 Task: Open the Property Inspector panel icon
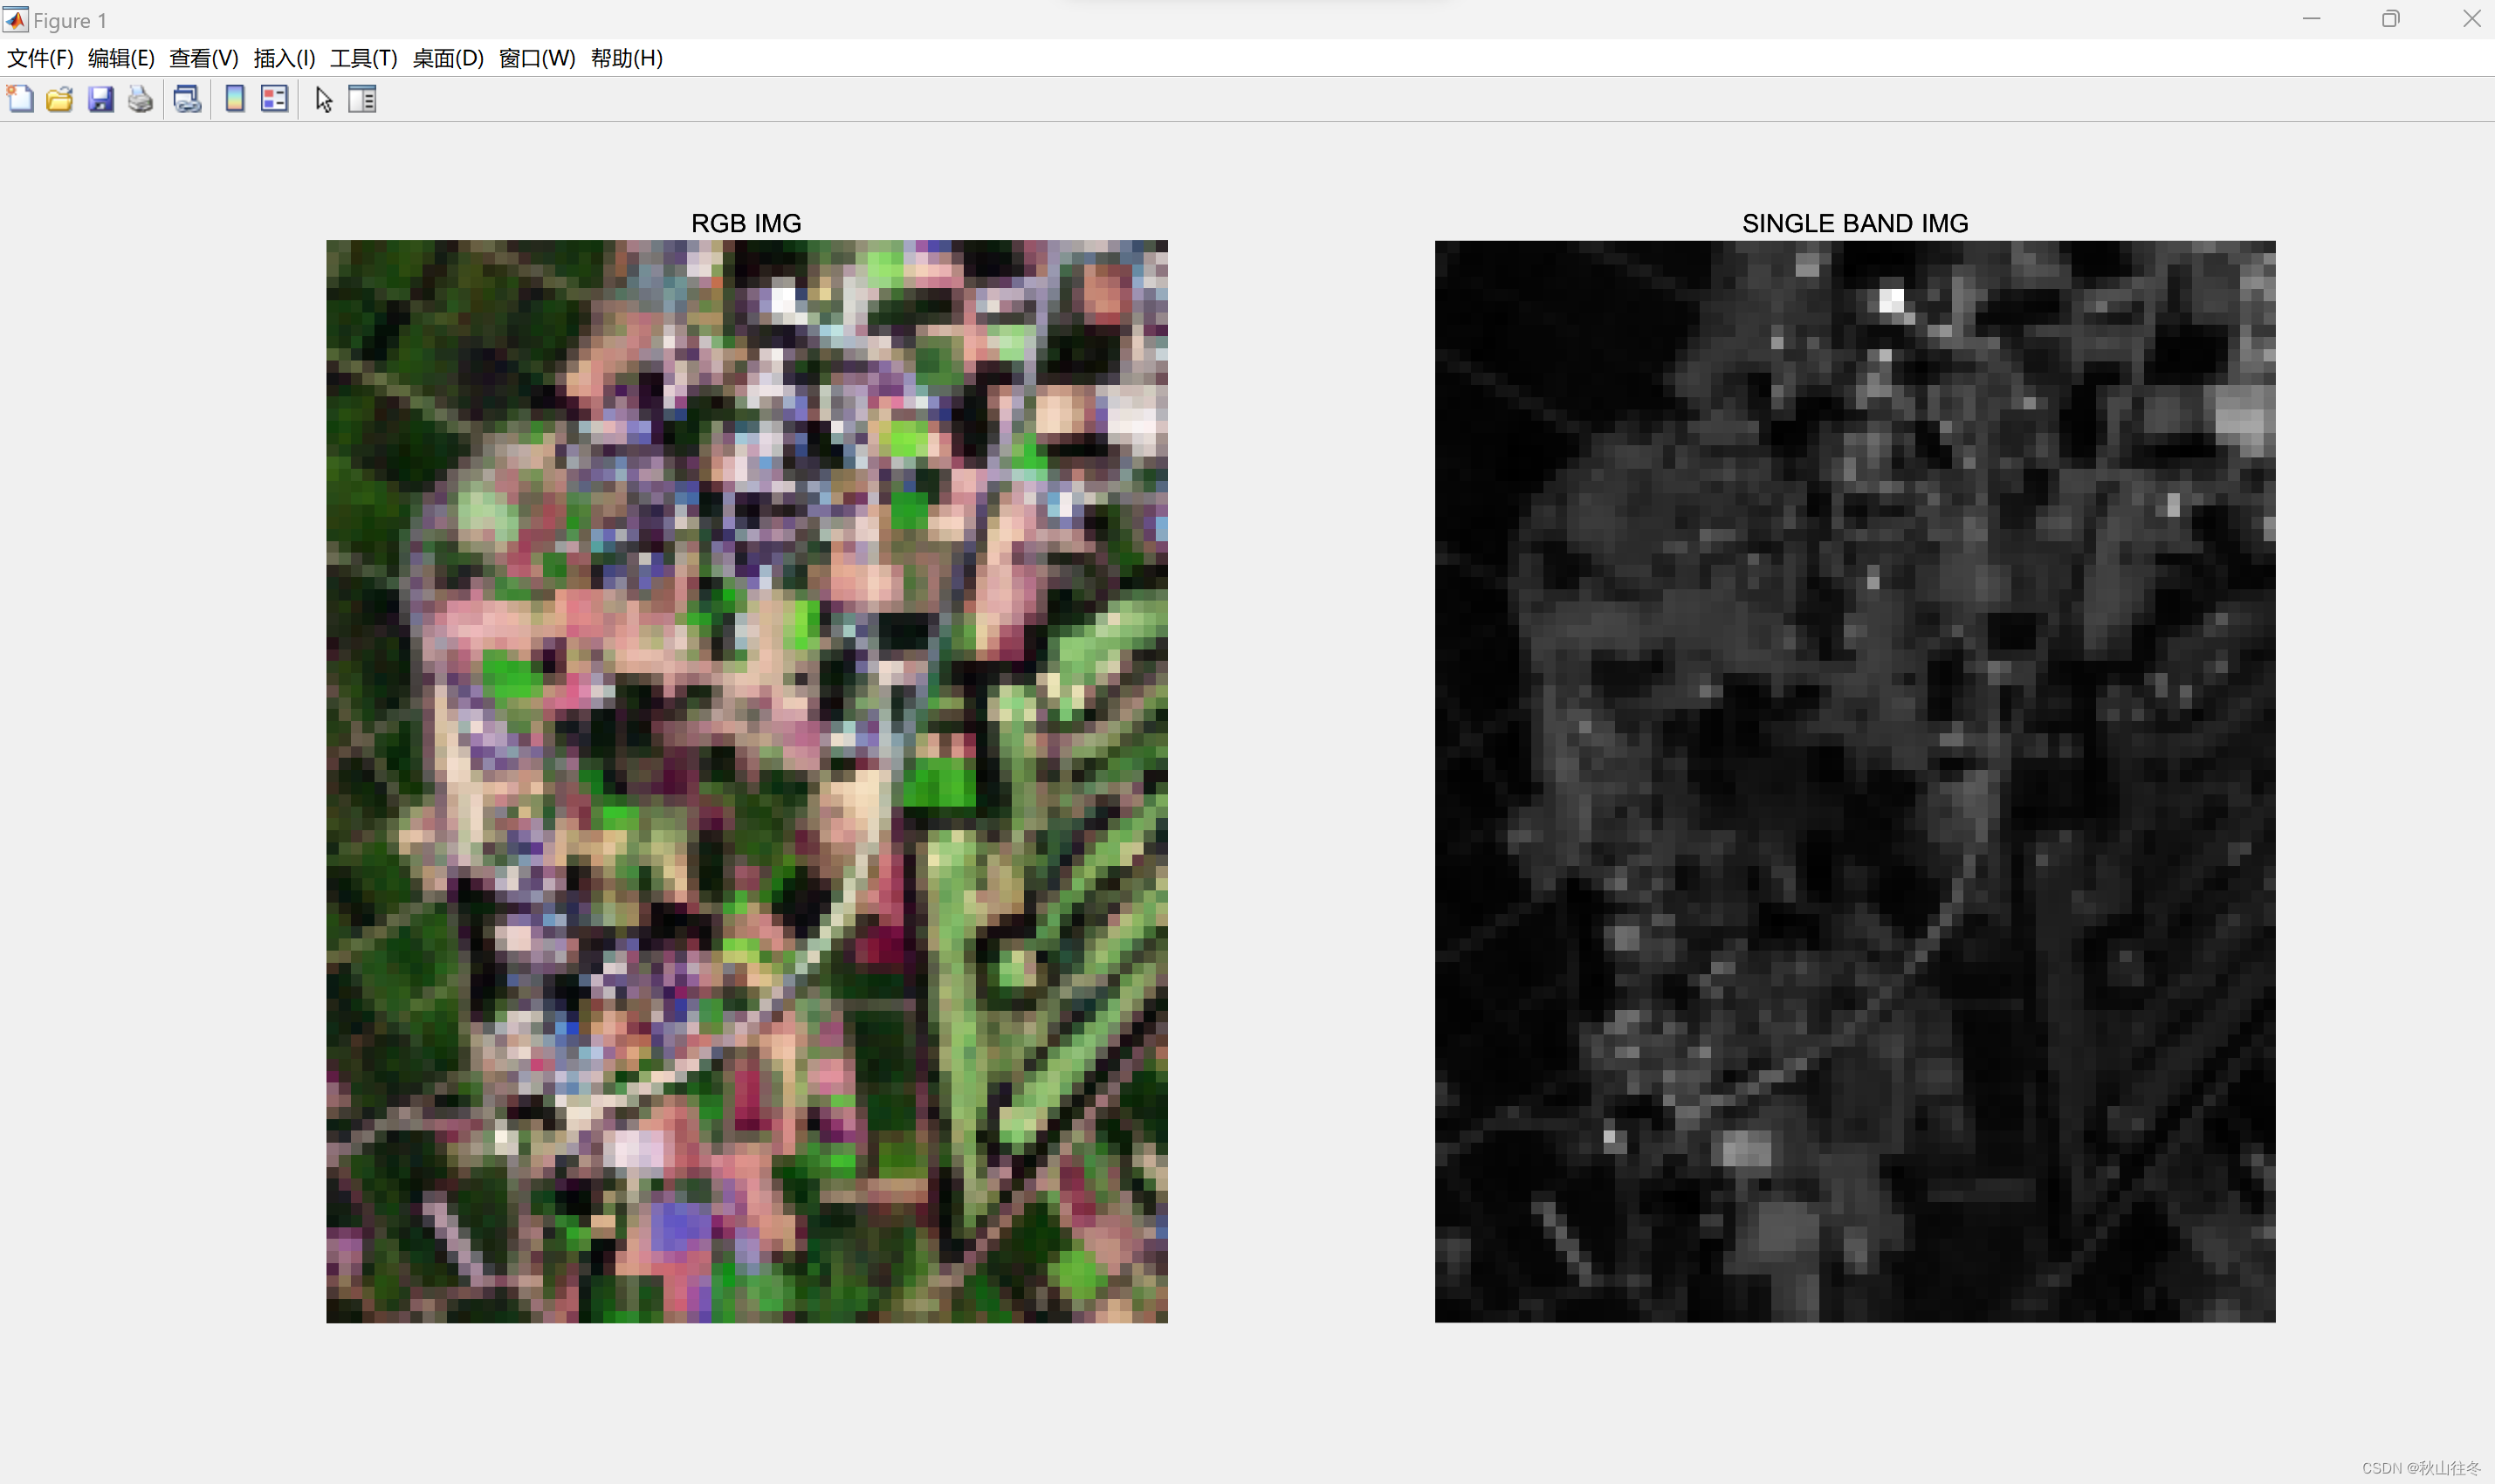click(362, 99)
